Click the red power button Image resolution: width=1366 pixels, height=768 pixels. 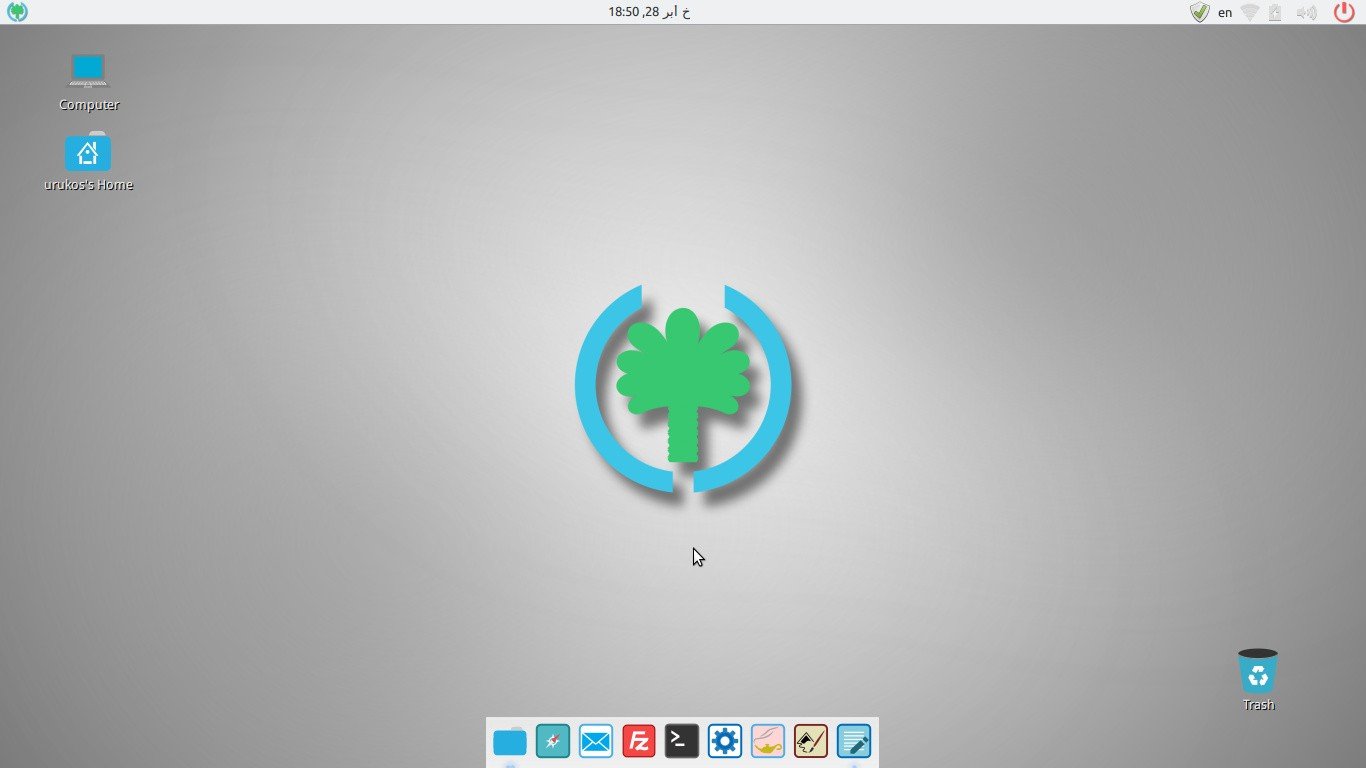(x=1344, y=12)
